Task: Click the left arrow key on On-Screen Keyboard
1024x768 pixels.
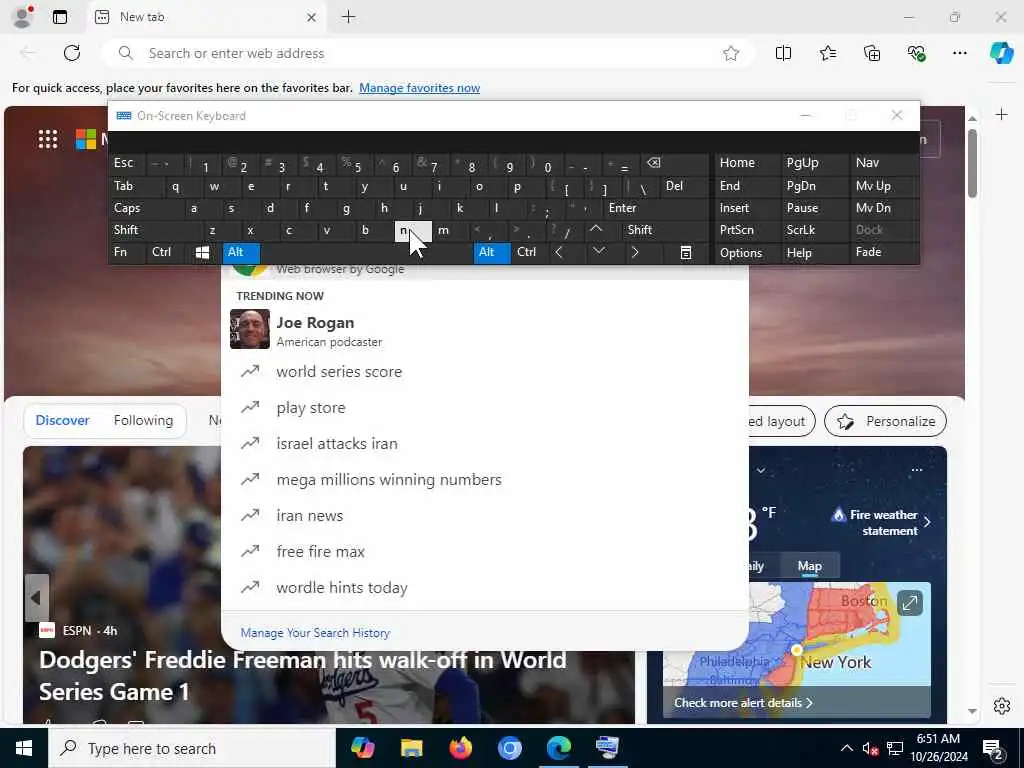Action: click(x=558, y=253)
